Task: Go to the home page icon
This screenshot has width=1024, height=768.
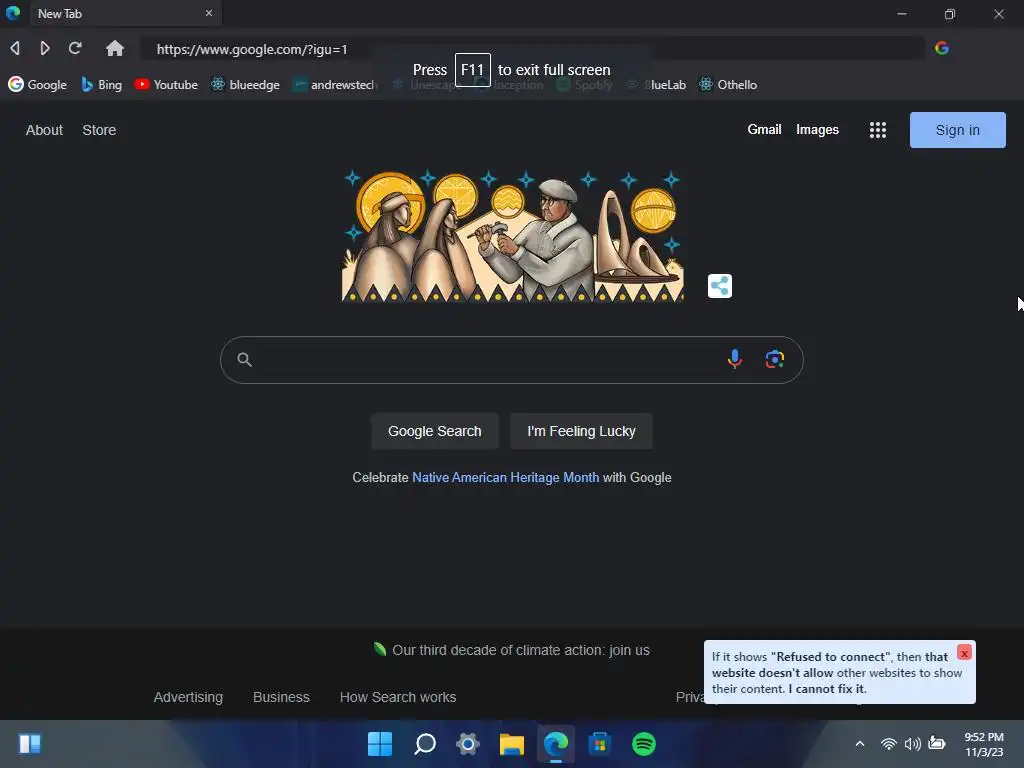Action: click(x=115, y=48)
